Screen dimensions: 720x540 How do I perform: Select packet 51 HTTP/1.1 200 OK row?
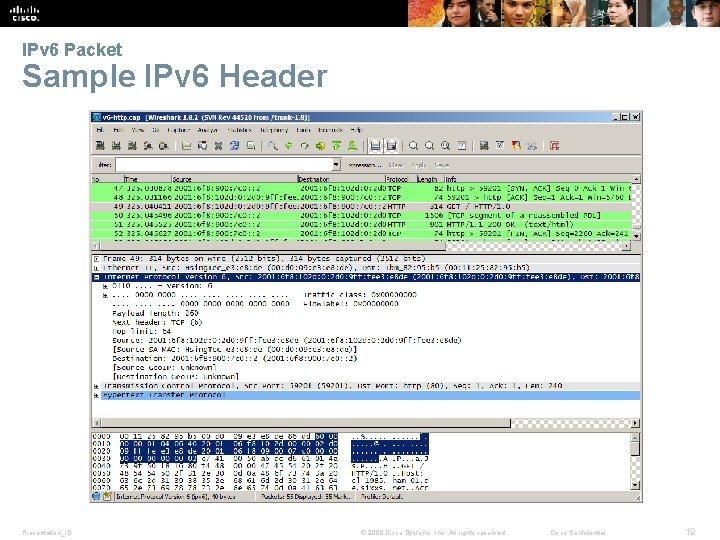[x=361, y=225]
